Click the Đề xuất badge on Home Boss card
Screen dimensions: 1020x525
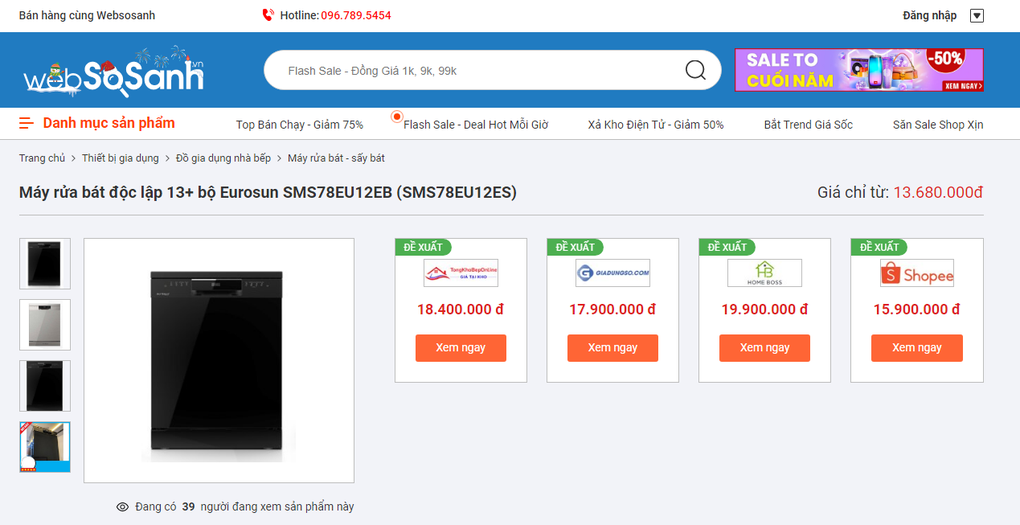[x=727, y=247]
